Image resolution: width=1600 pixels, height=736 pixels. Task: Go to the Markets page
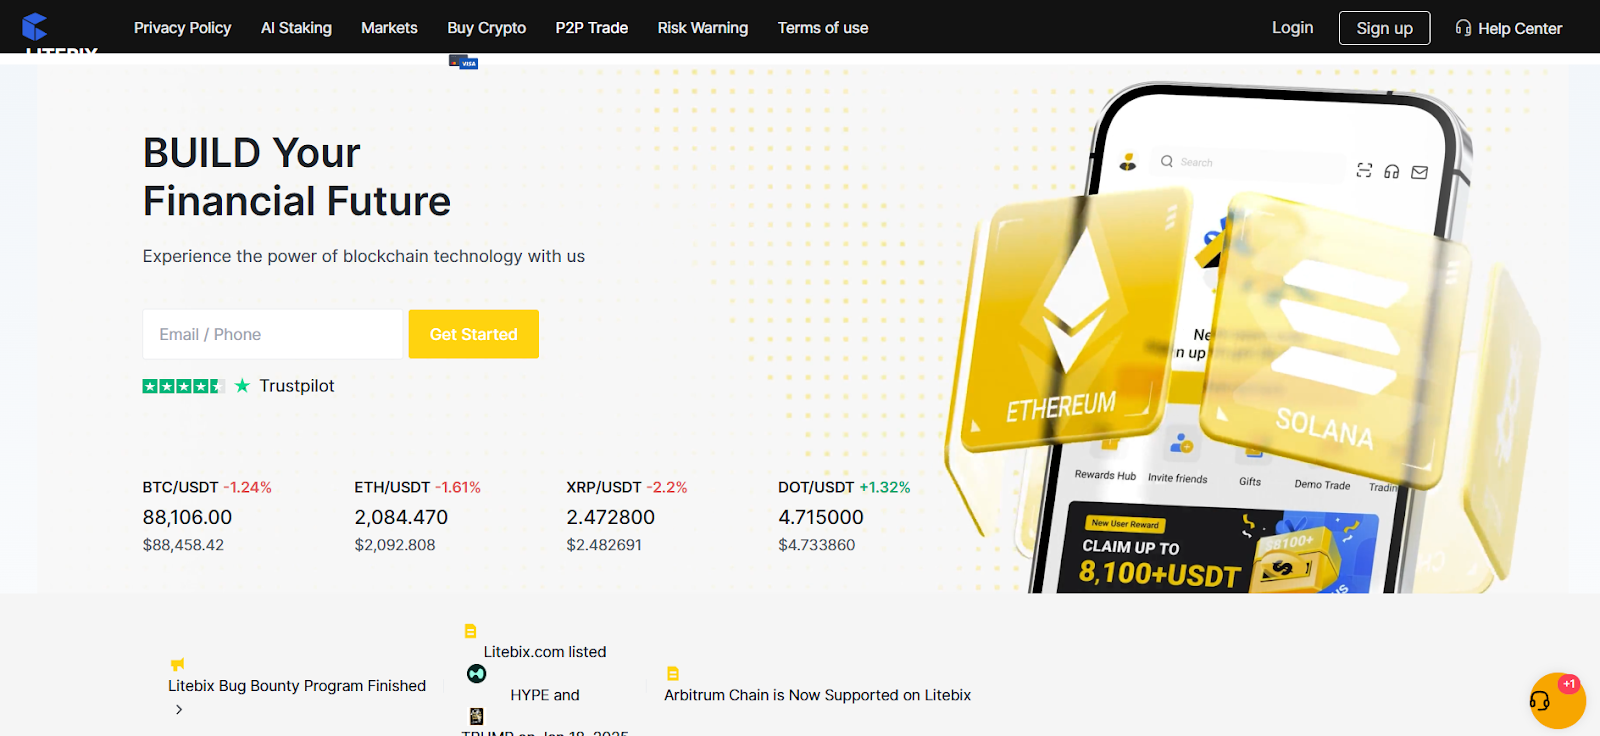(389, 28)
